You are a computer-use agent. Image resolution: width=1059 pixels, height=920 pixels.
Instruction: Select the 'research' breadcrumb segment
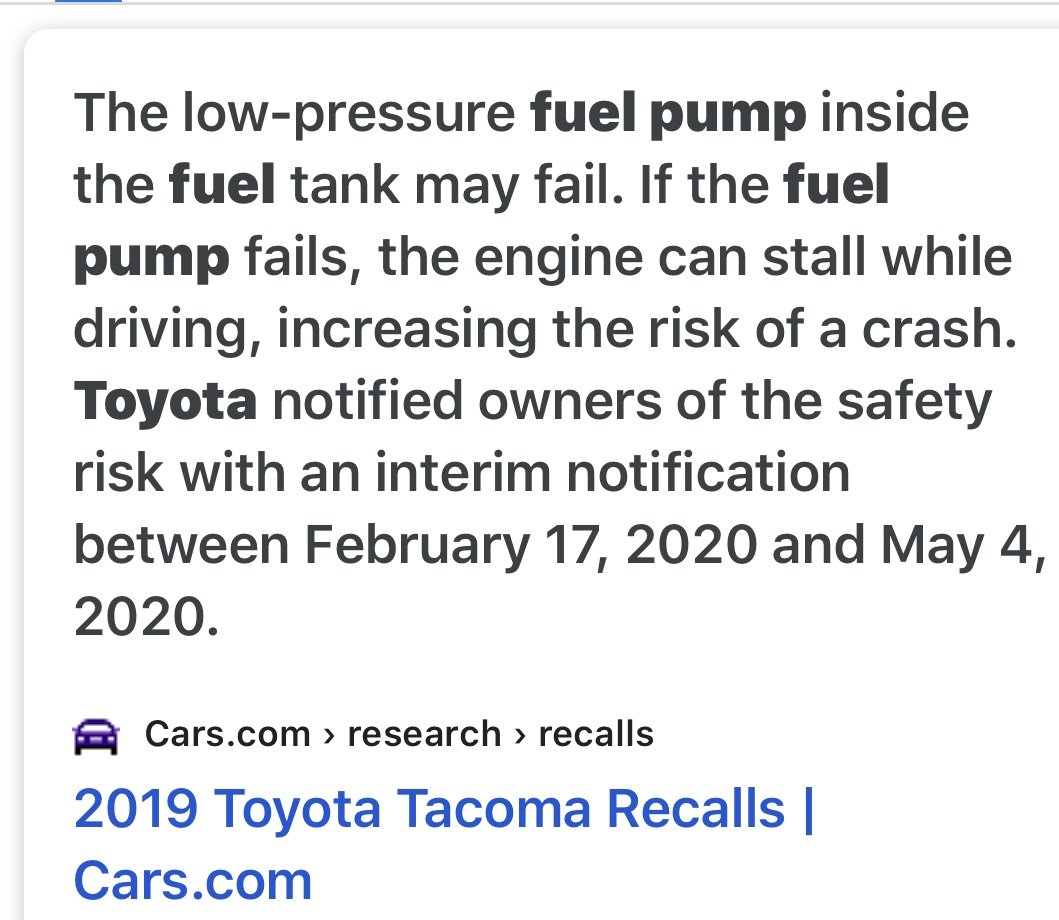coord(424,734)
